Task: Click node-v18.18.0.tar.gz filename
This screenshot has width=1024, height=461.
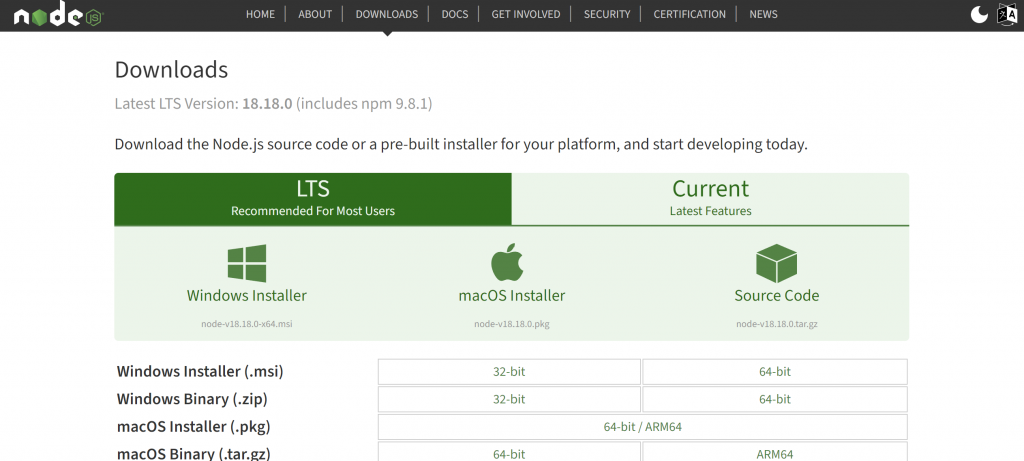Action: [776, 324]
